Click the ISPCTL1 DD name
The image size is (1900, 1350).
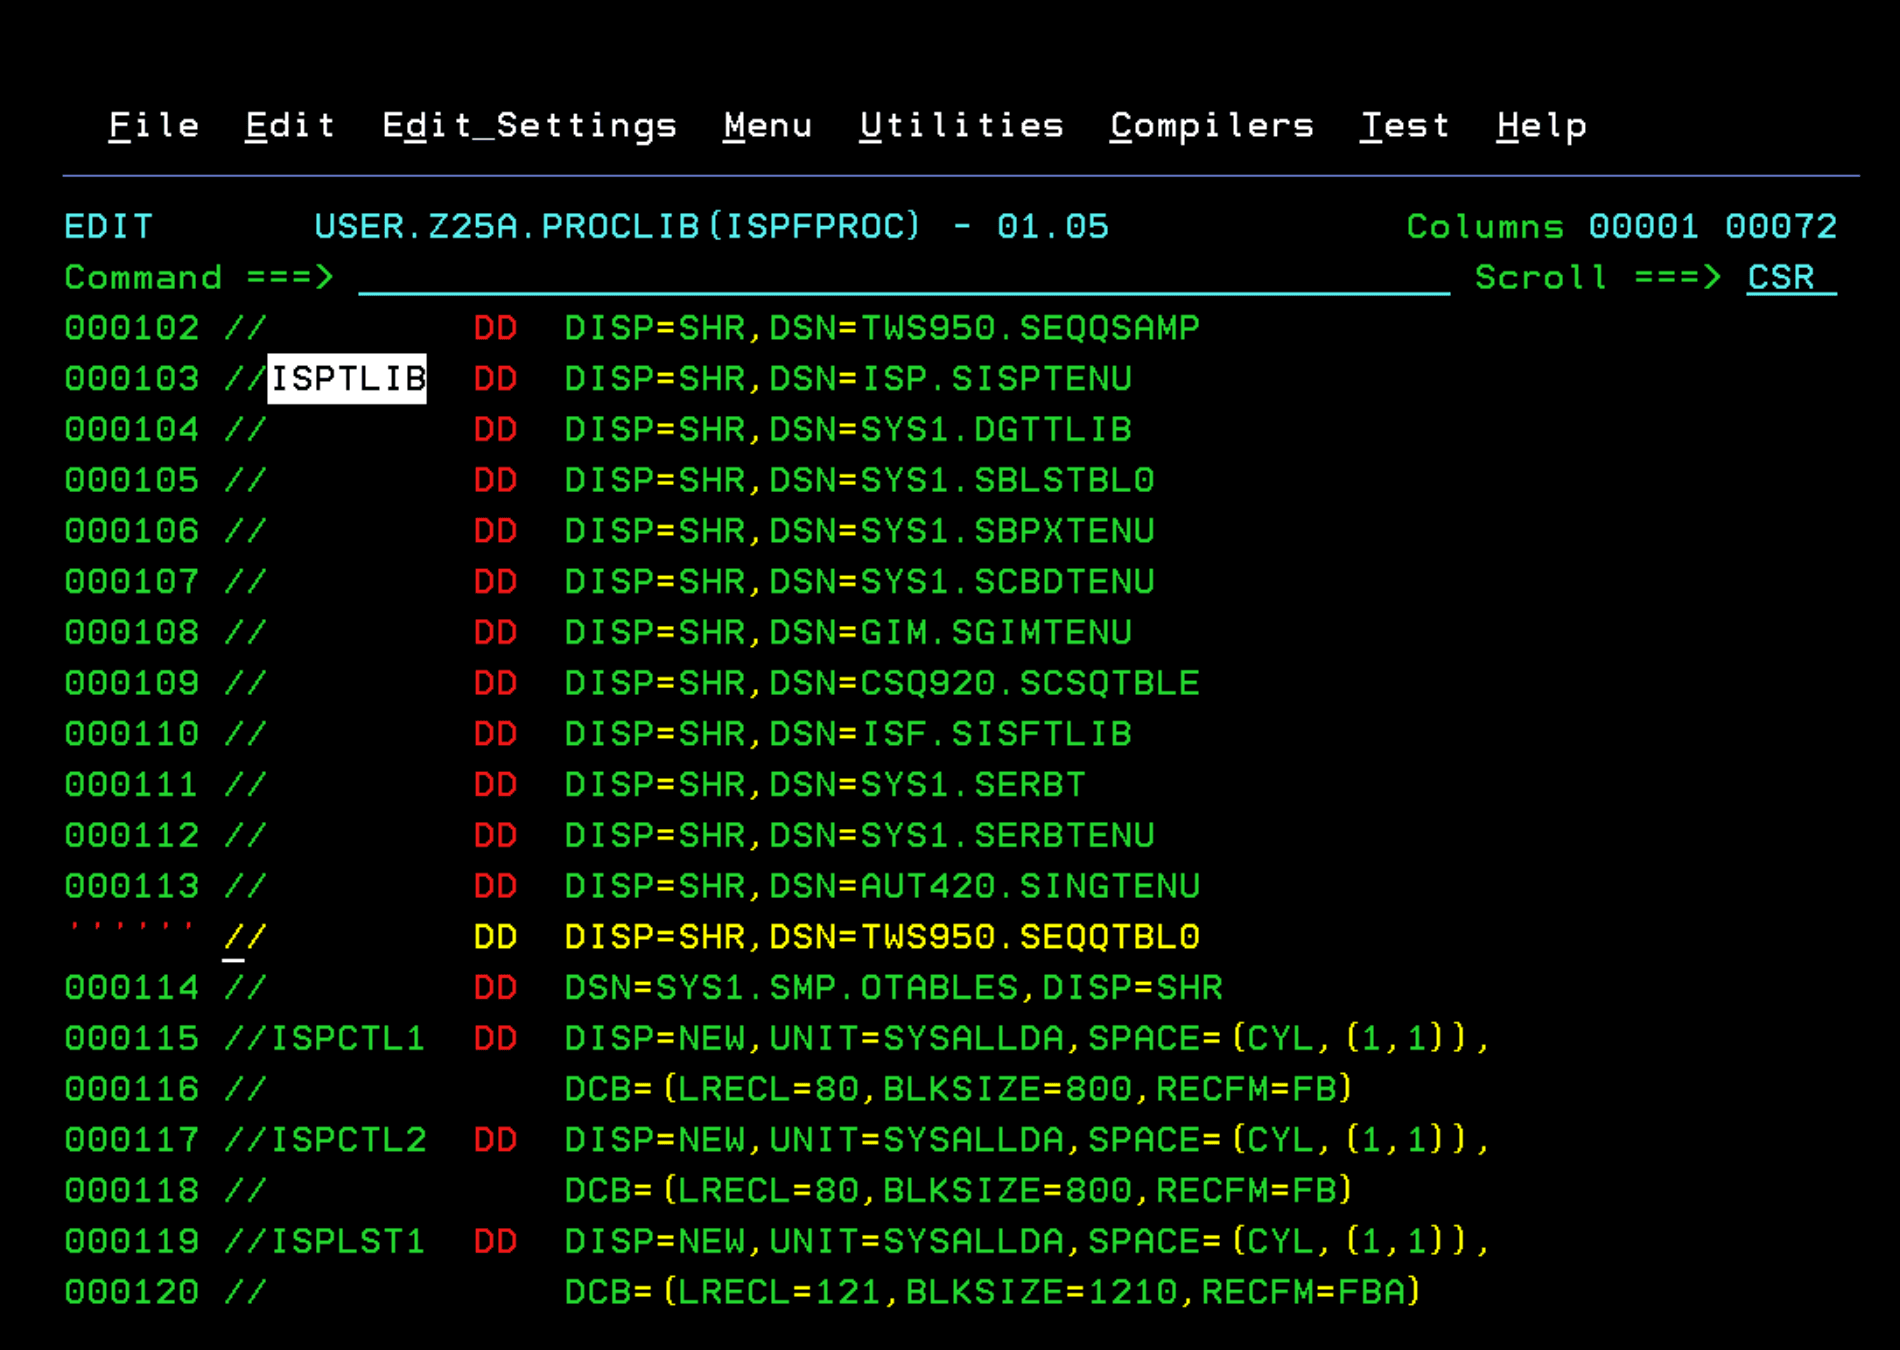point(347,1039)
